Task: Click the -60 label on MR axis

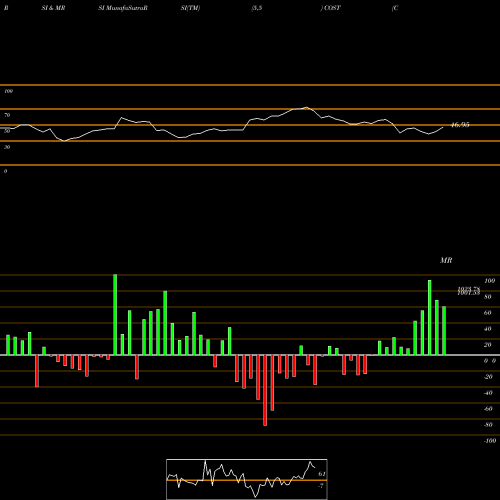Action: click(488, 409)
